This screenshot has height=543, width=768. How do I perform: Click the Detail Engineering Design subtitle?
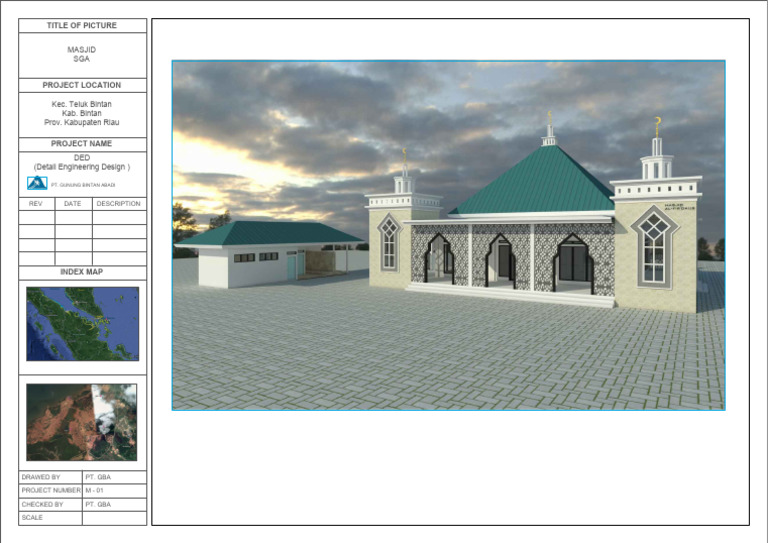(x=82, y=167)
